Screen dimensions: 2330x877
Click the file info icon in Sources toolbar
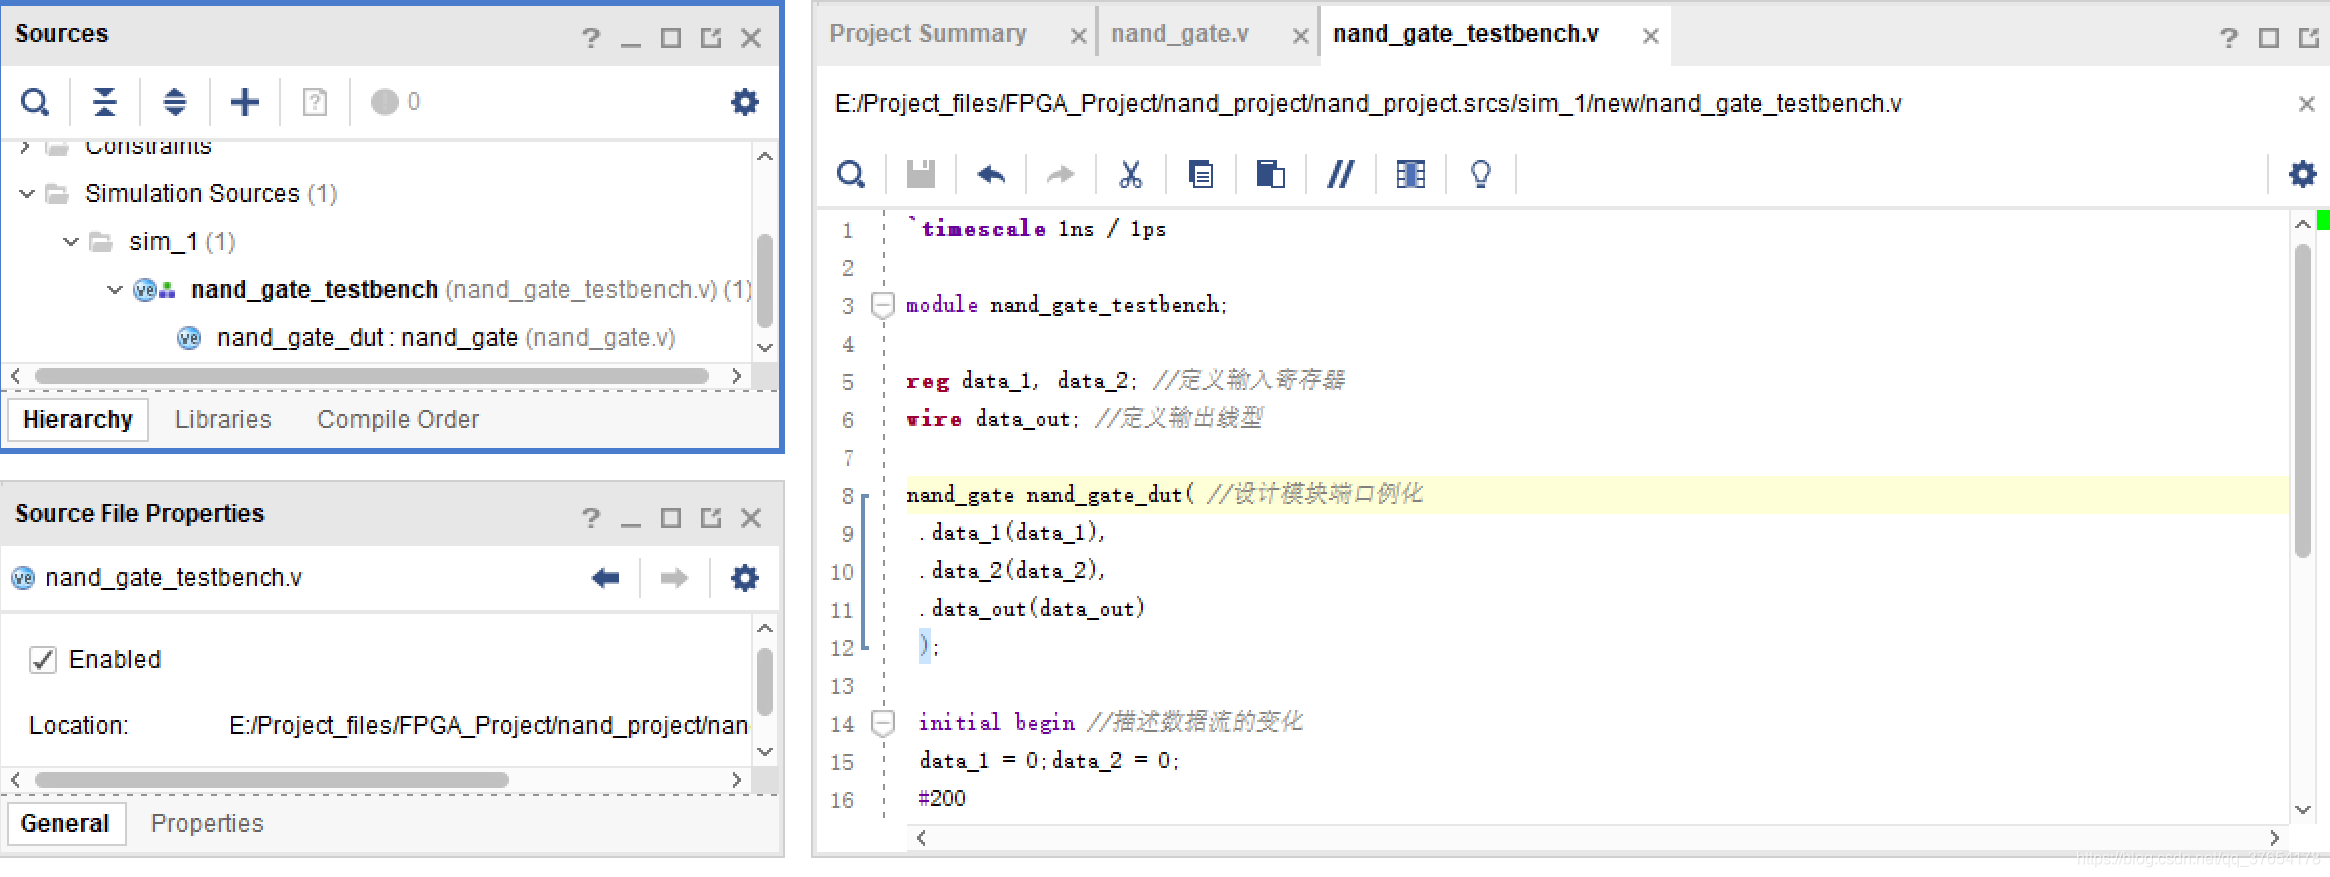click(x=315, y=102)
